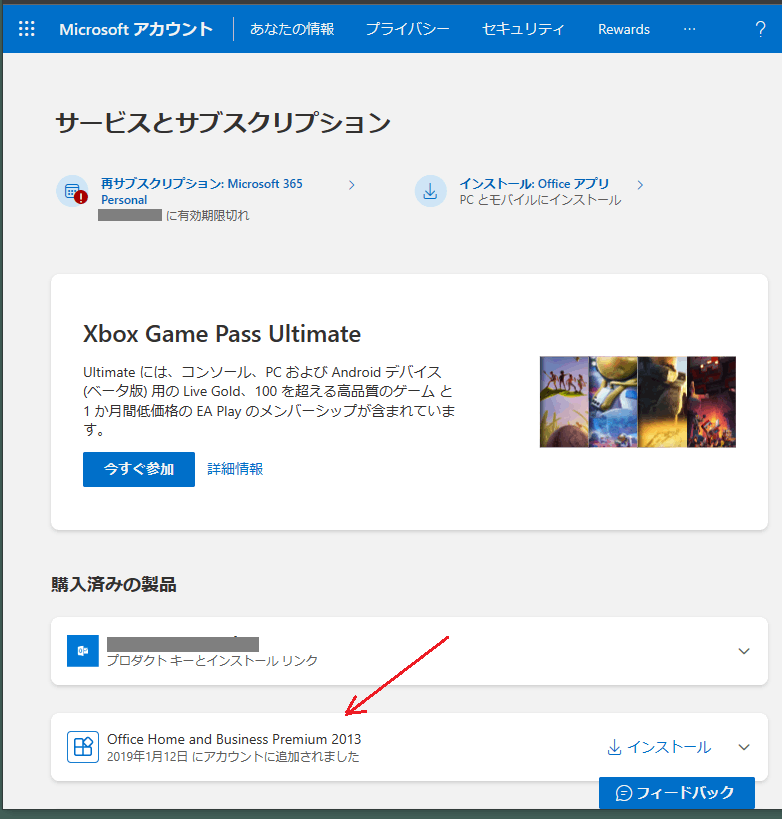Click the 今すぐ参加 button
Viewport: 782px width, 819px height.
139,469
